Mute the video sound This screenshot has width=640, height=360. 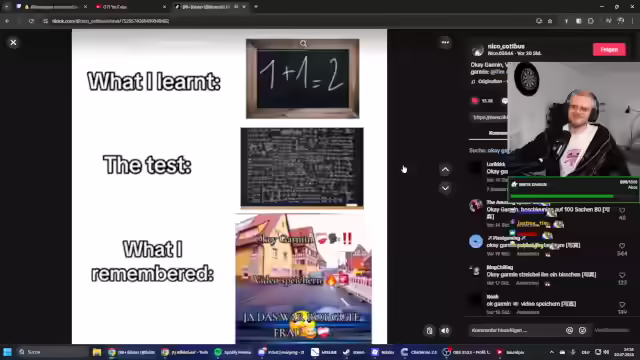[x=445, y=331]
